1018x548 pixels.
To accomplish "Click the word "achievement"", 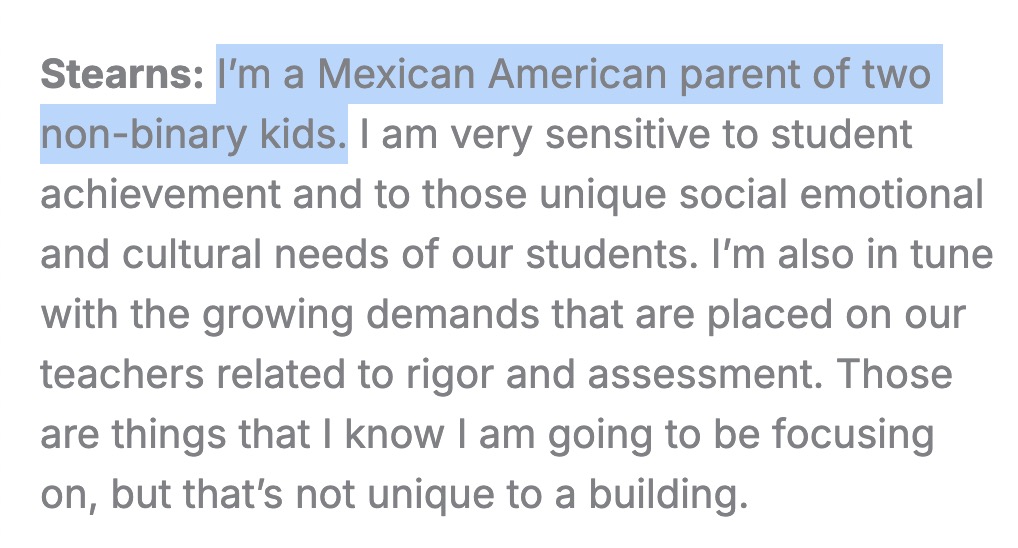I will [x=158, y=195].
